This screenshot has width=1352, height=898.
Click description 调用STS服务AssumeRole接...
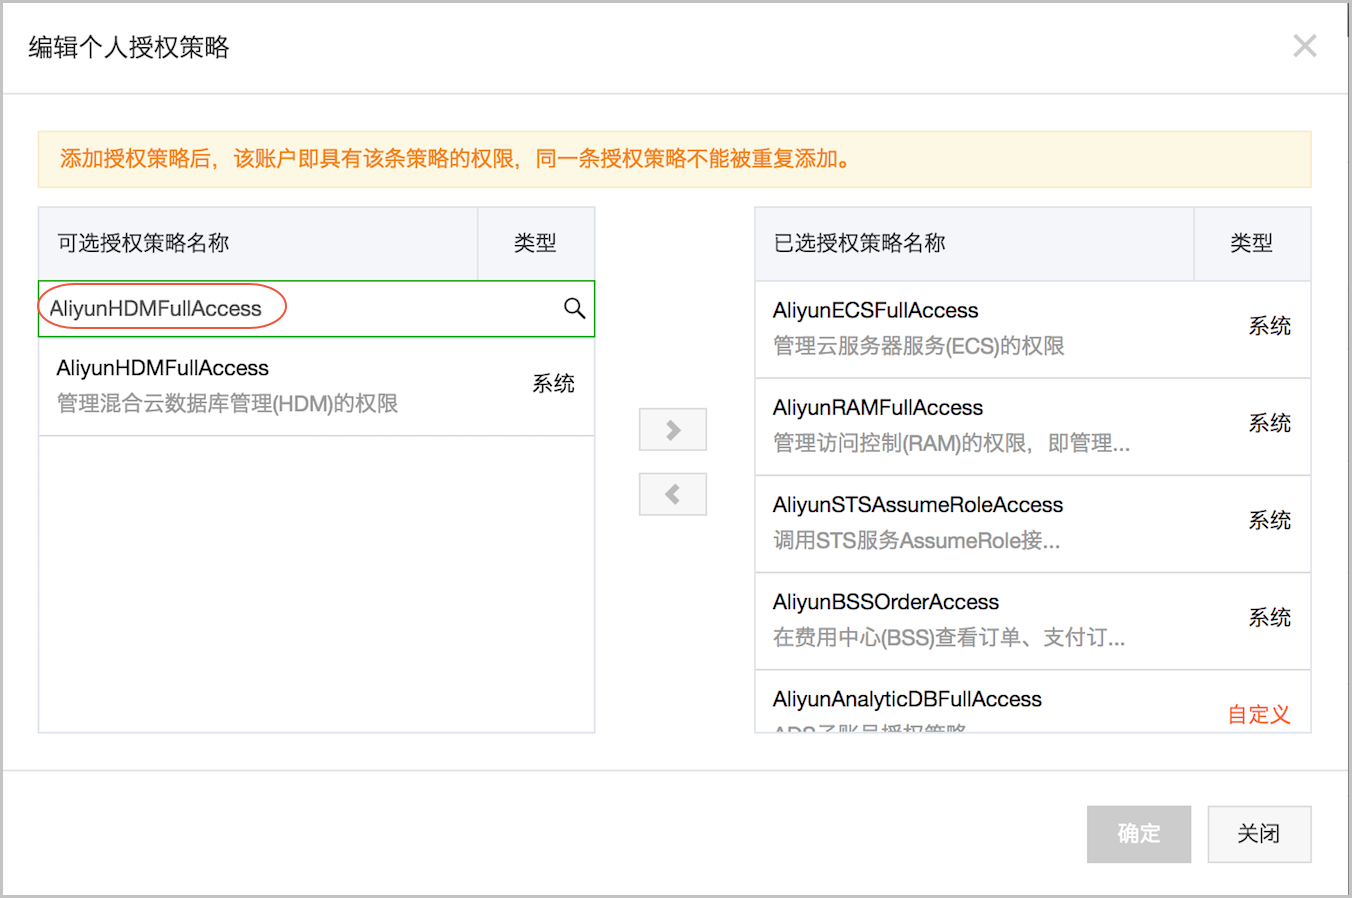(916, 540)
